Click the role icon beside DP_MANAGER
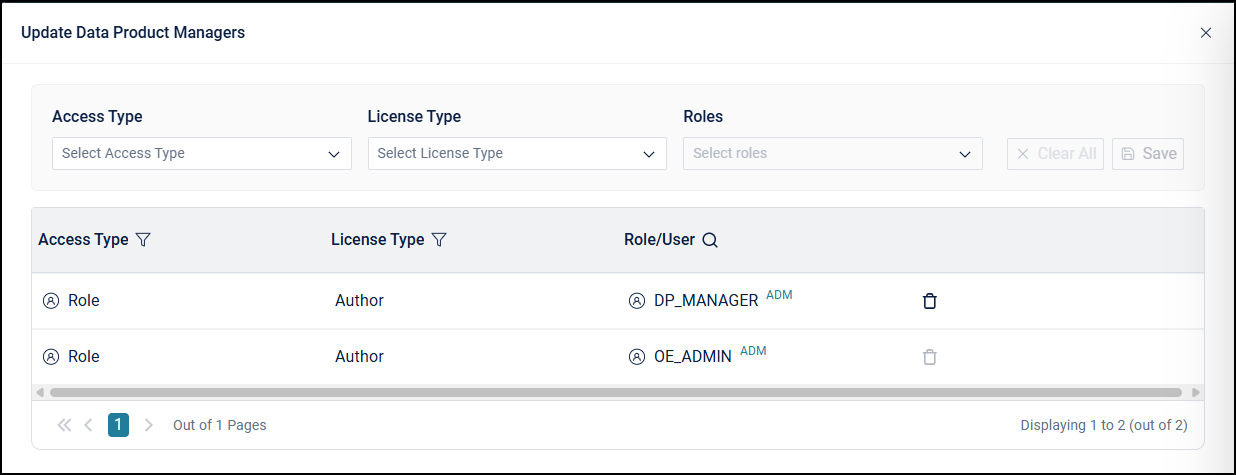1236x475 pixels. pos(637,301)
